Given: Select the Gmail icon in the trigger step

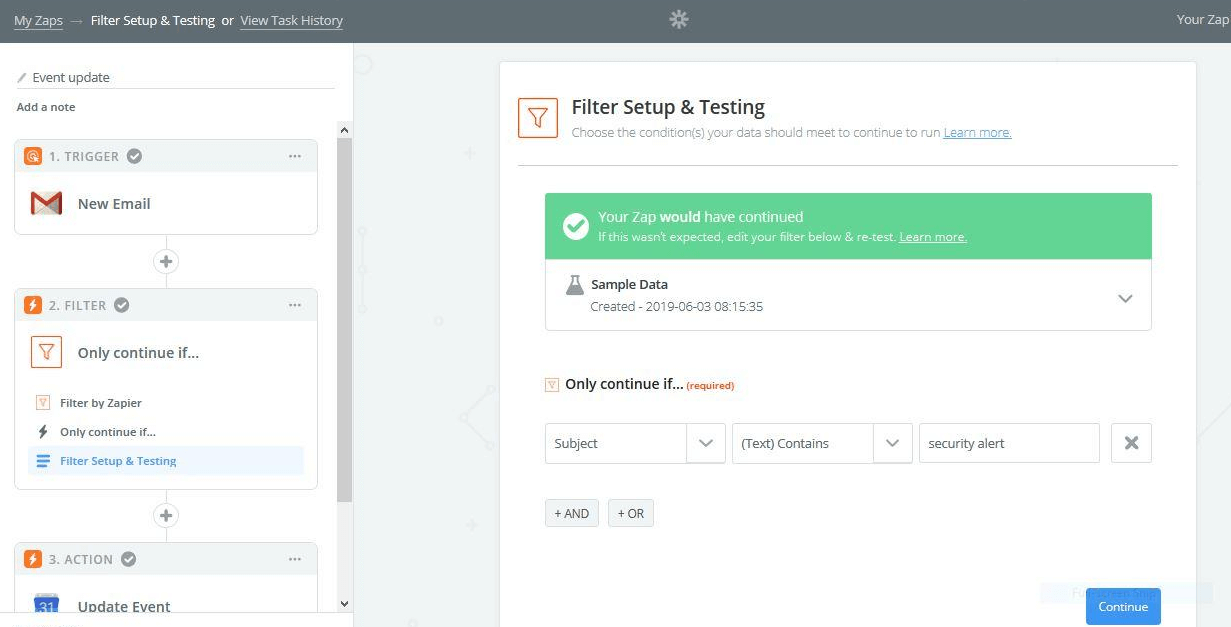Looking at the screenshot, I should (46, 203).
